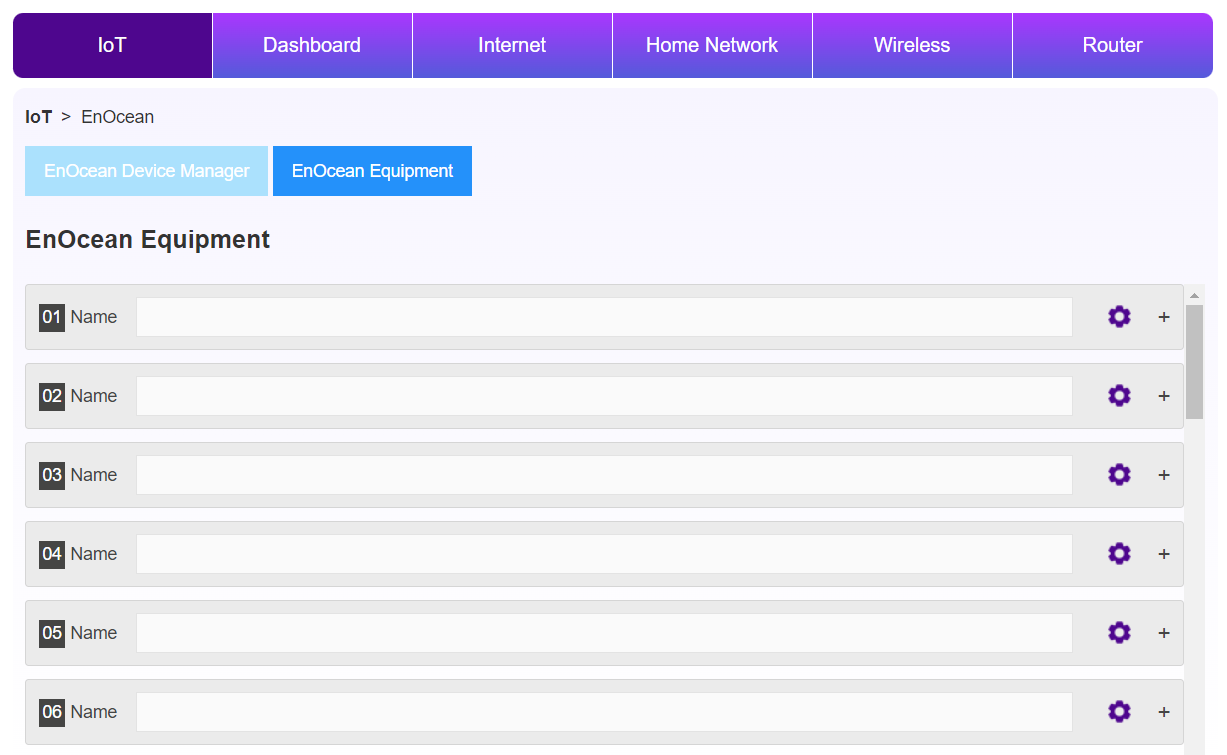Expand equipment 03 row with plus
This screenshot has height=755, width=1227.
click(x=1164, y=475)
